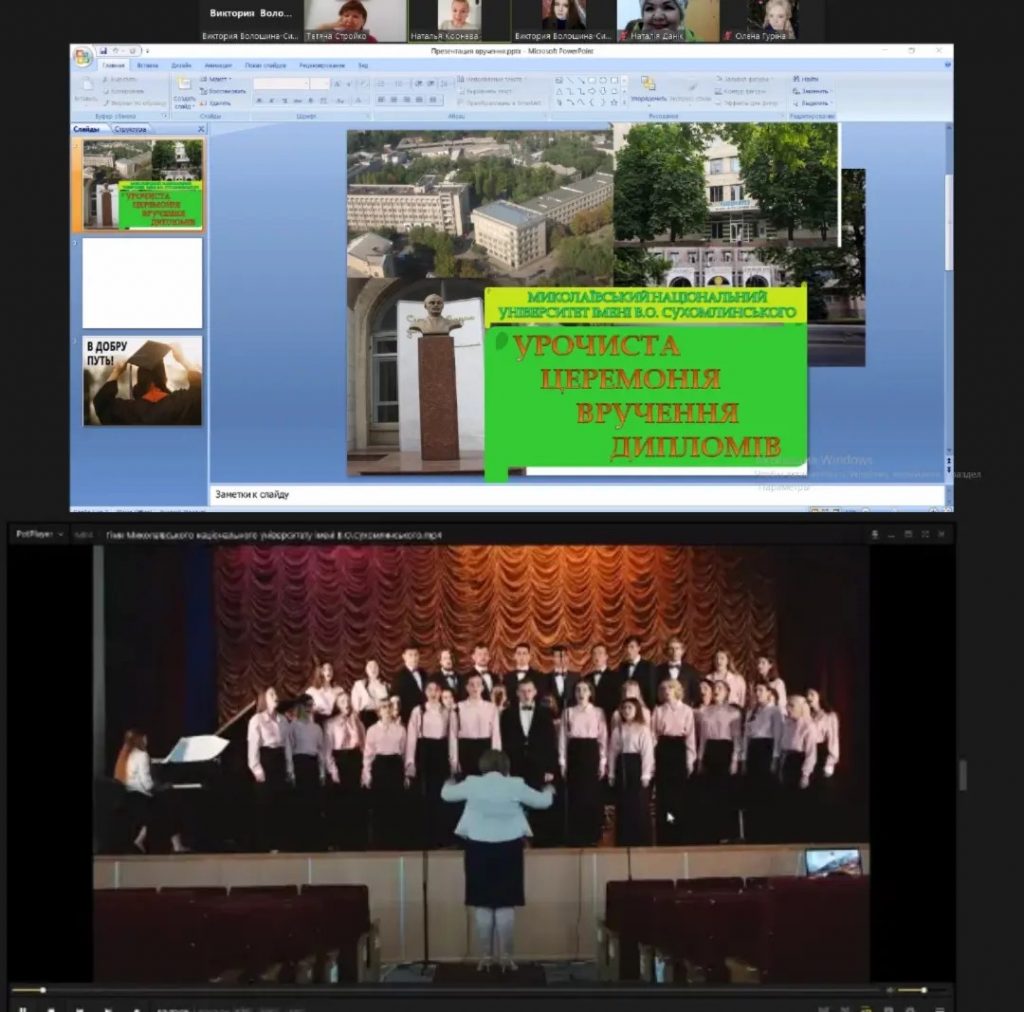Viewport: 1024px width, 1012px height.
Task: Select the В добру путь slide thumbnail
Action: (142, 380)
